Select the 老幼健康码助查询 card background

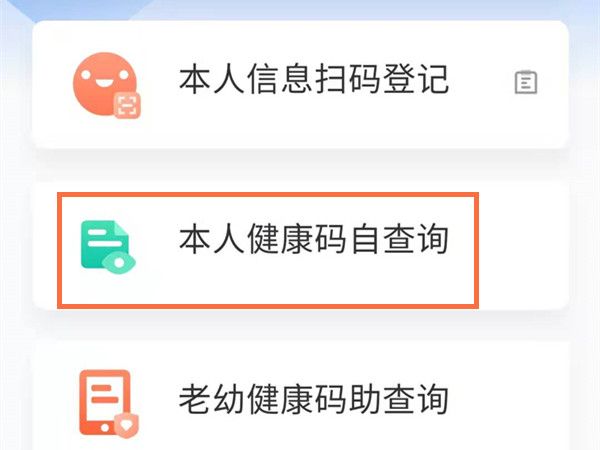[x=301, y=395]
